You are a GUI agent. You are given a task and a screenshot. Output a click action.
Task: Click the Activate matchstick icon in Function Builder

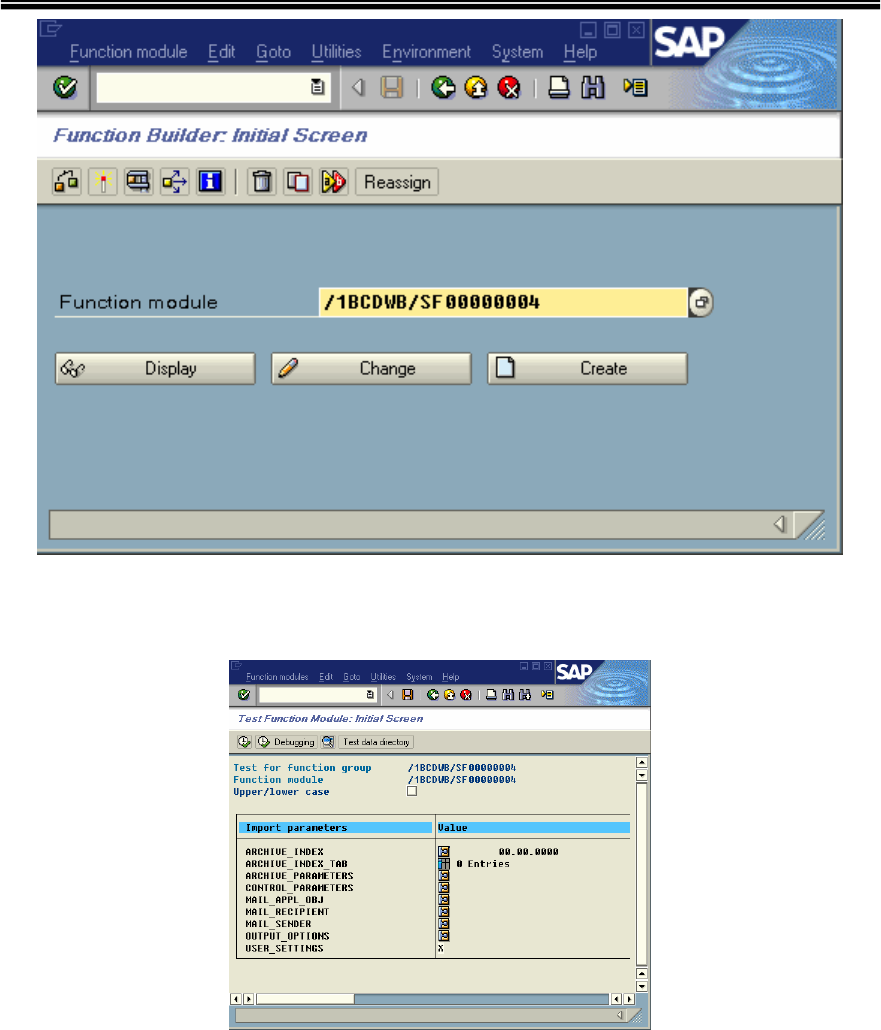click(102, 182)
